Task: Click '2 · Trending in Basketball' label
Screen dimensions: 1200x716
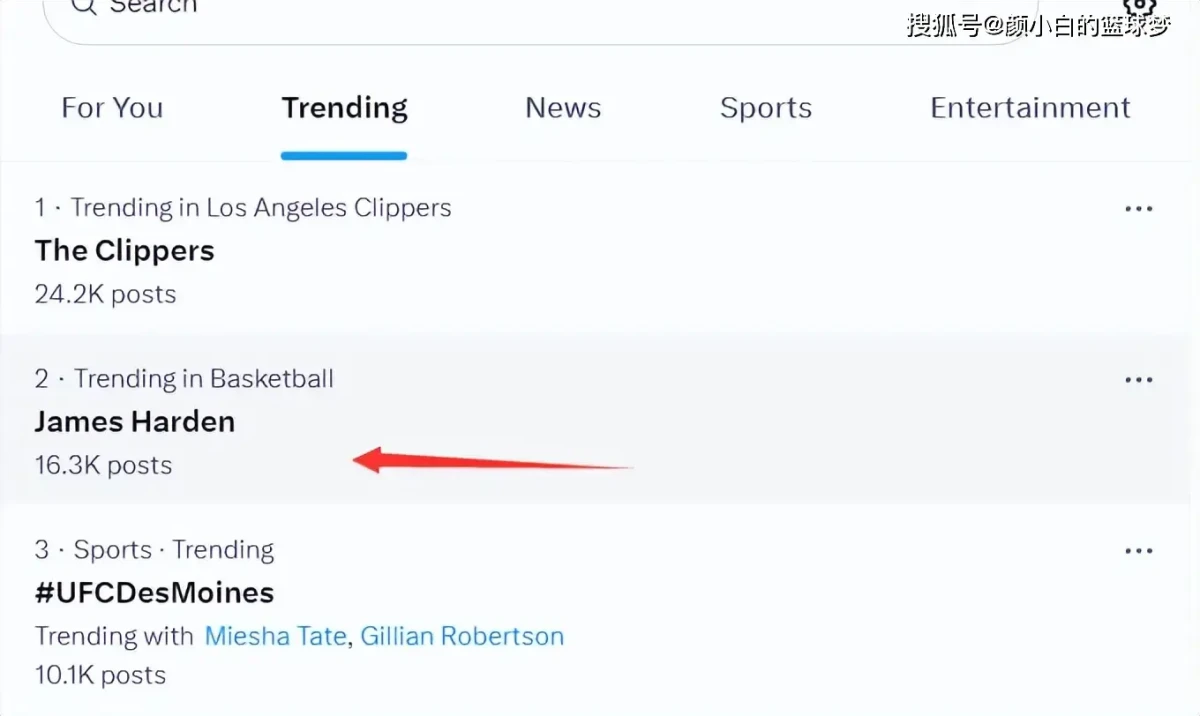Action: pyautogui.click(x=184, y=379)
